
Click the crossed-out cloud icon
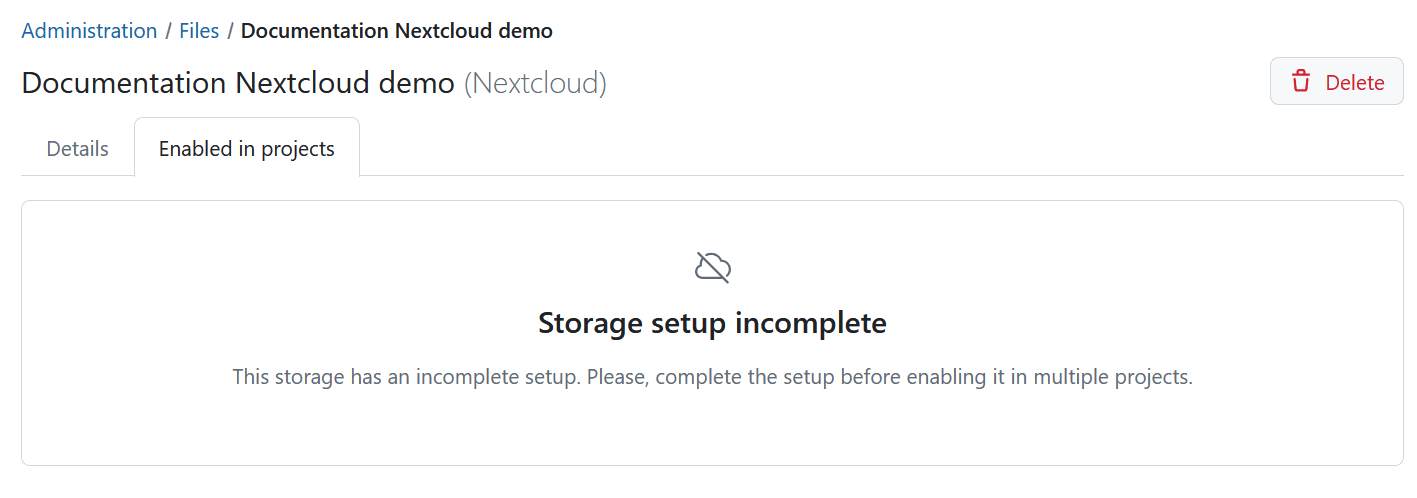click(712, 268)
